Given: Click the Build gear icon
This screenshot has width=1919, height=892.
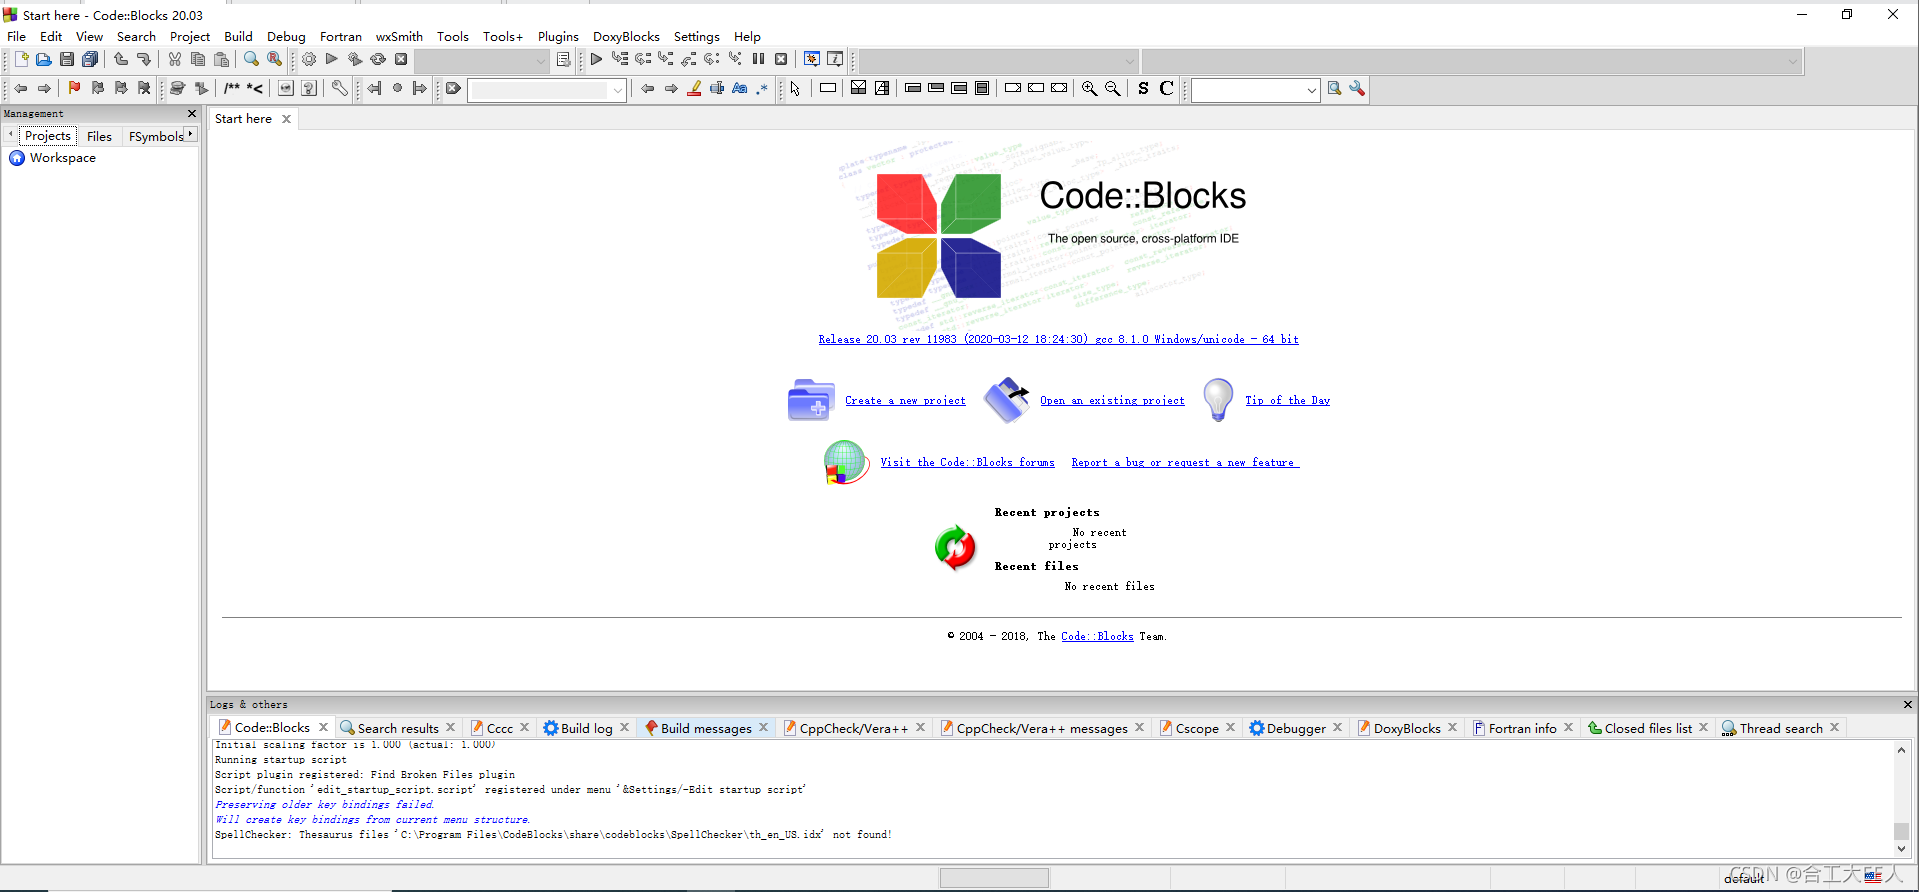Looking at the screenshot, I should [309, 60].
